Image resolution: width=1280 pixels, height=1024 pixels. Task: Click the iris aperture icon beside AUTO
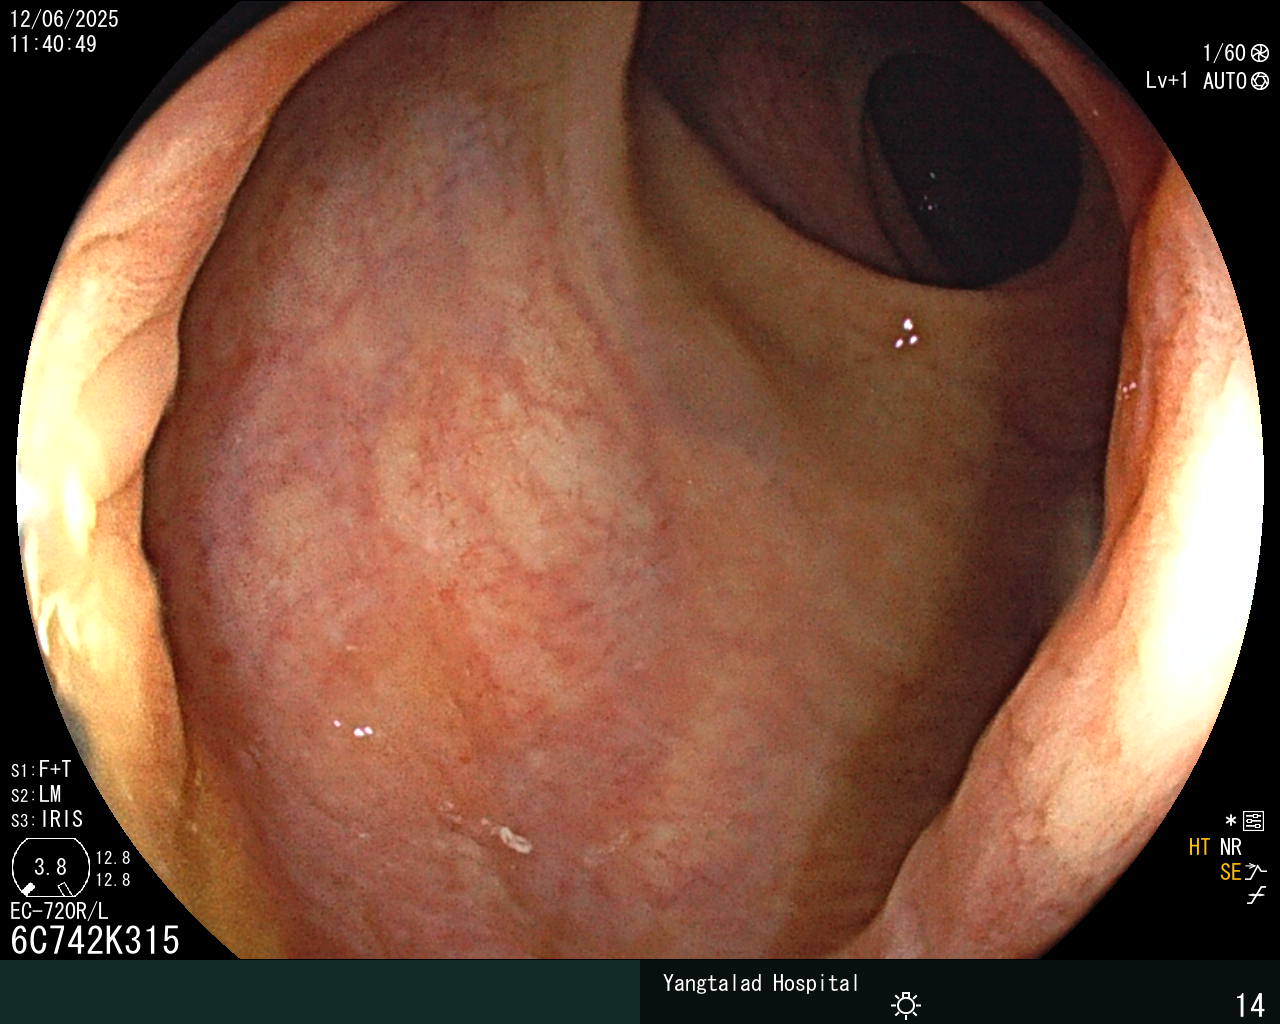1260,81
